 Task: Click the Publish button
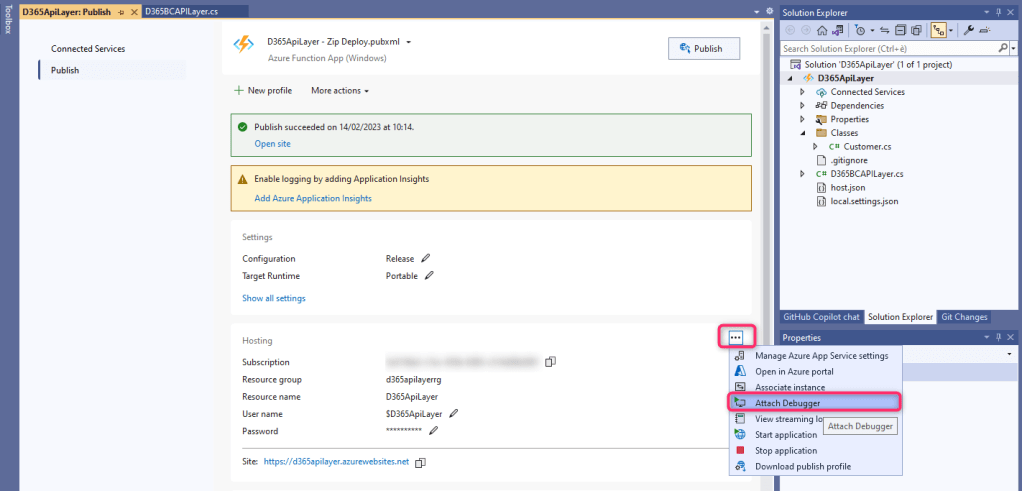[703, 48]
